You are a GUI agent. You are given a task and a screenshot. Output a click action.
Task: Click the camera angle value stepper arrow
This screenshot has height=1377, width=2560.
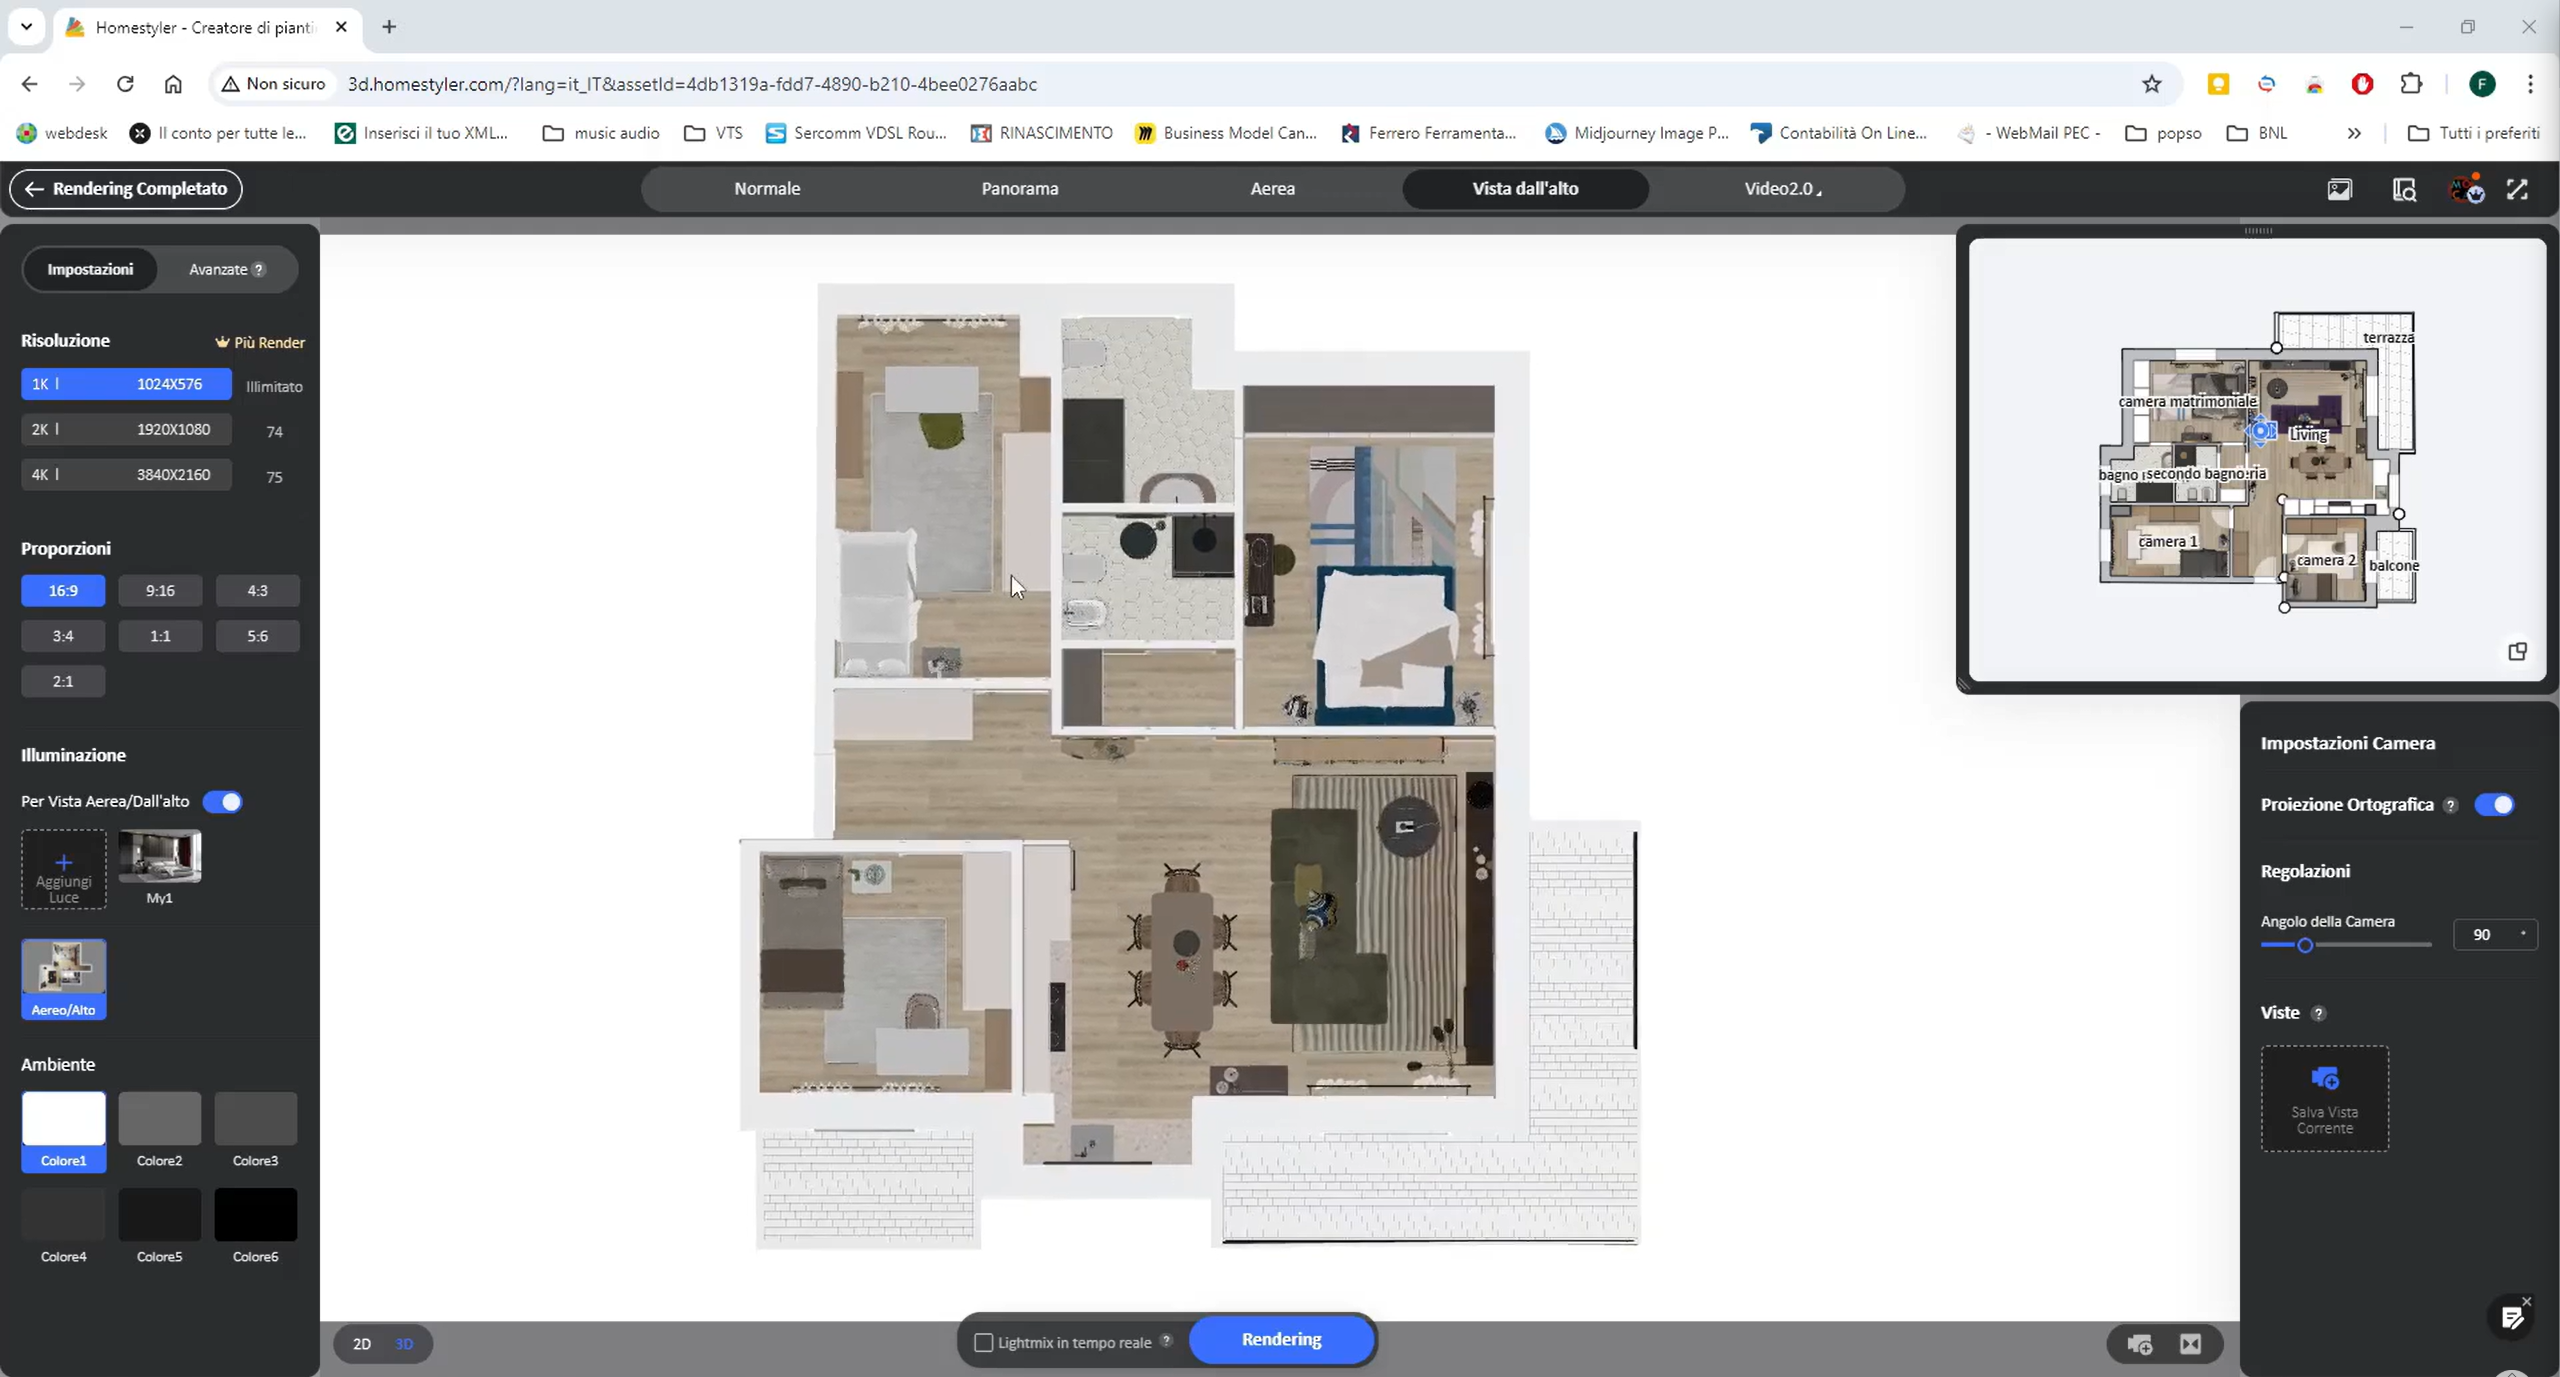(2523, 933)
